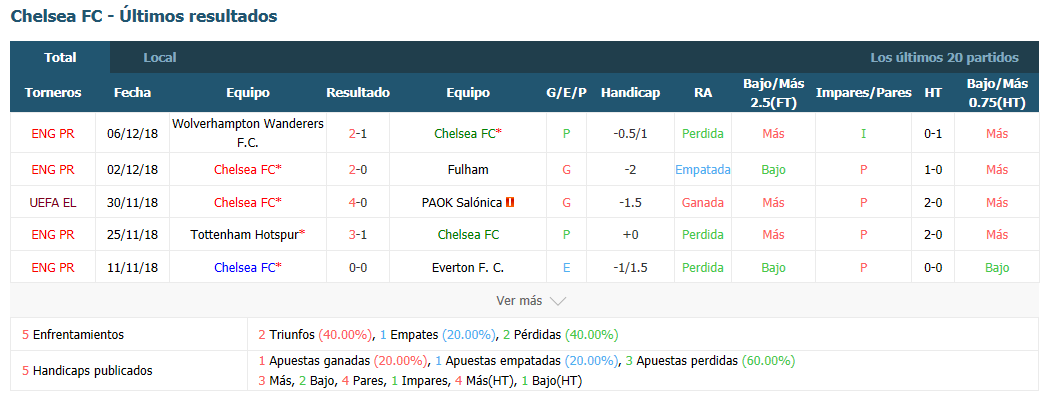
Task: Click the Empatada bet result for Fulham match
Action: [702, 170]
